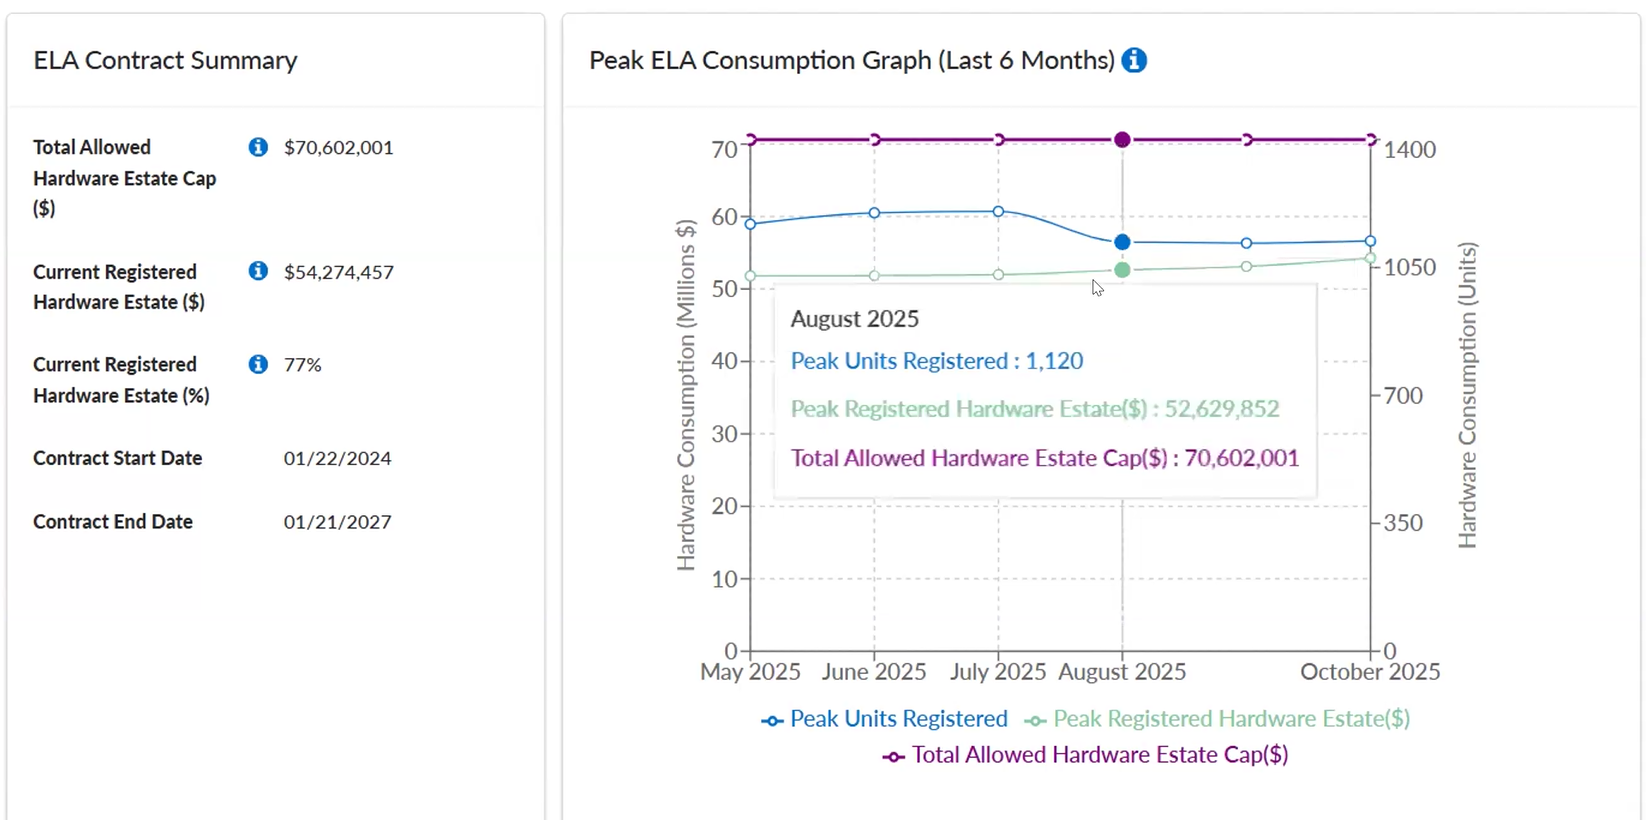
Task: Click May 2025 blue Peak Units data point
Action: point(751,224)
